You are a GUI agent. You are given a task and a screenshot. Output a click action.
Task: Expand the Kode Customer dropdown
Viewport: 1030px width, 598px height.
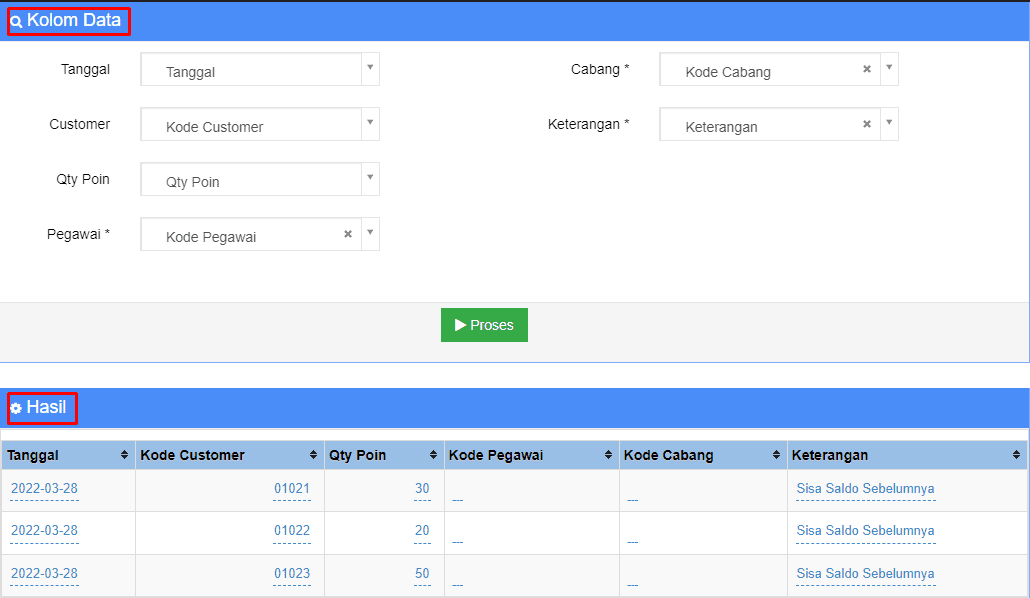(370, 123)
